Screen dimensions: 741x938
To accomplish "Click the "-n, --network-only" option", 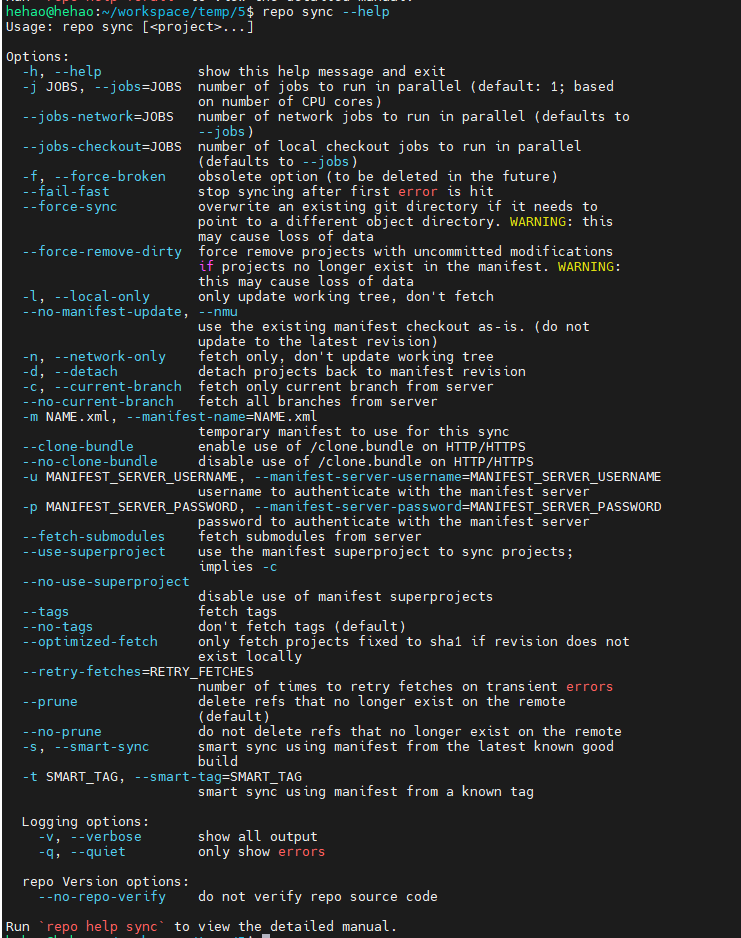I will point(94,356).
